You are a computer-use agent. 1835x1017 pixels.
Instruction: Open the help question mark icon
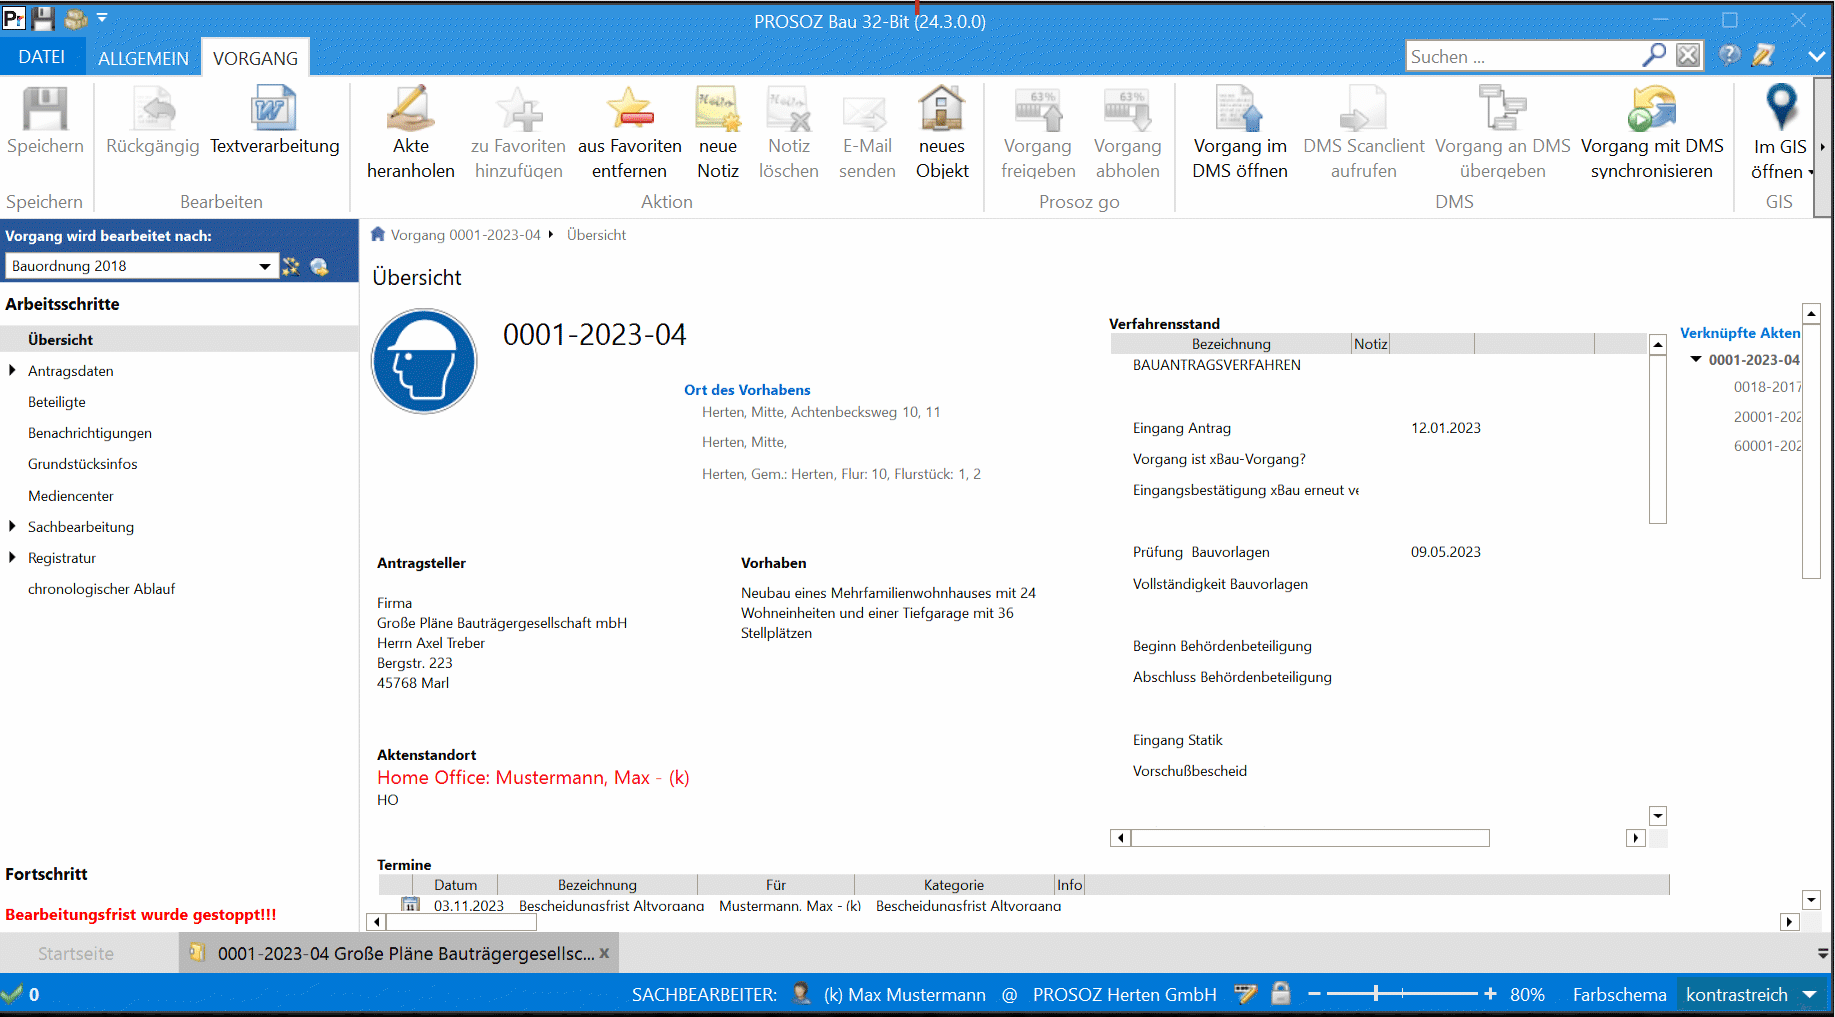[x=1730, y=55]
